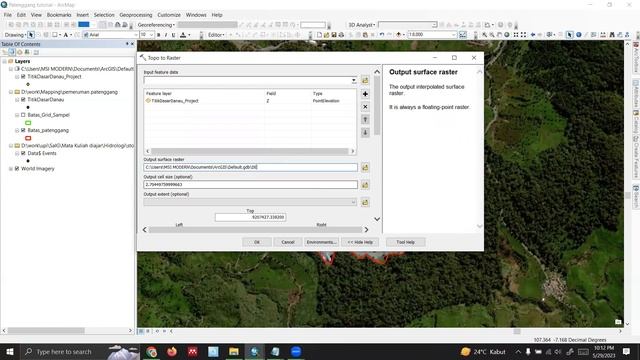This screenshot has width=640, height=360.
Task: Click Cancel in Topo to Raster dialog
Action: pos(288,242)
